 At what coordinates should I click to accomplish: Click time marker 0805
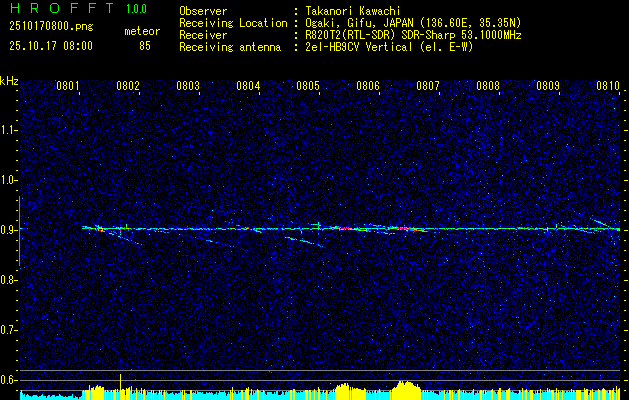click(308, 86)
